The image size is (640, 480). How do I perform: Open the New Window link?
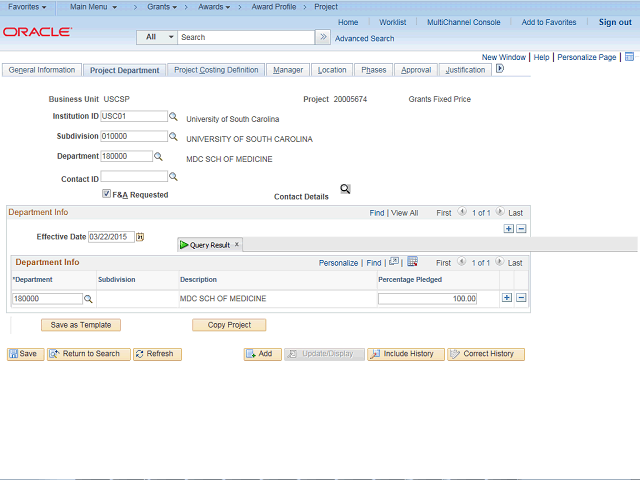click(503, 57)
